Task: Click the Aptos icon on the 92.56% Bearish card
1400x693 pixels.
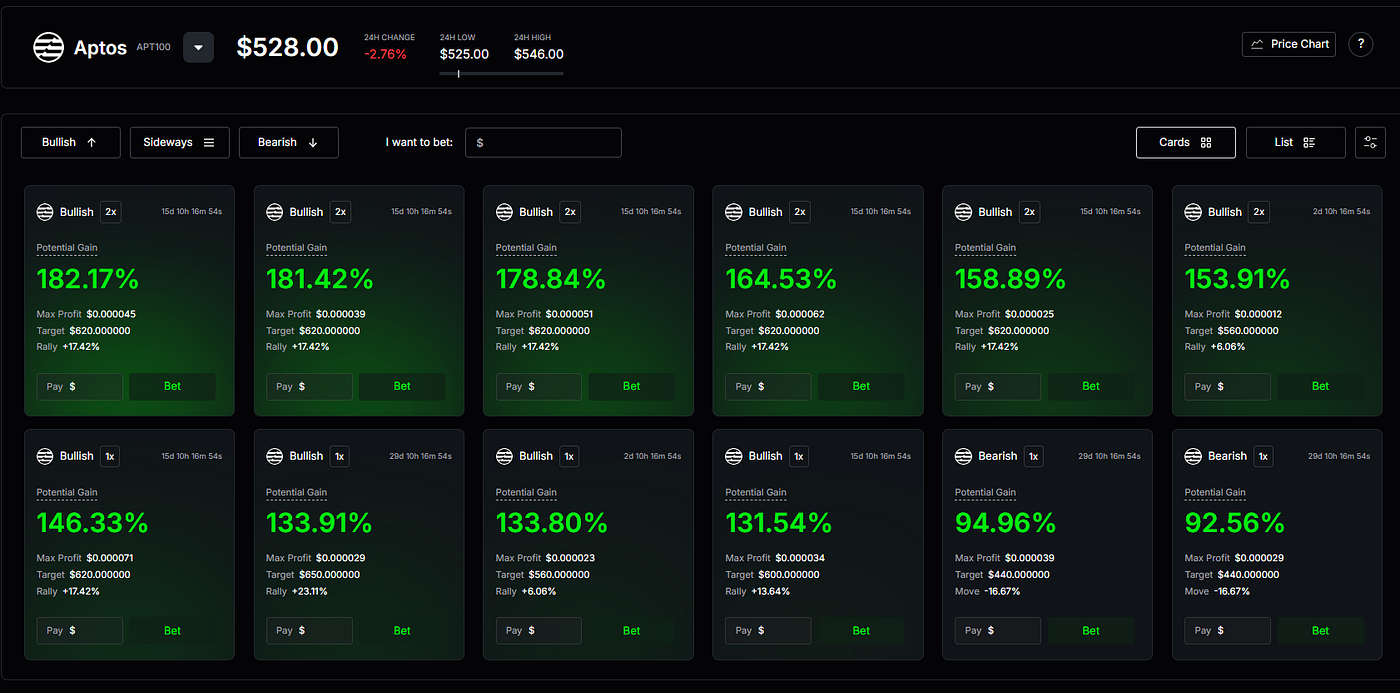Action: point(1193,456)
